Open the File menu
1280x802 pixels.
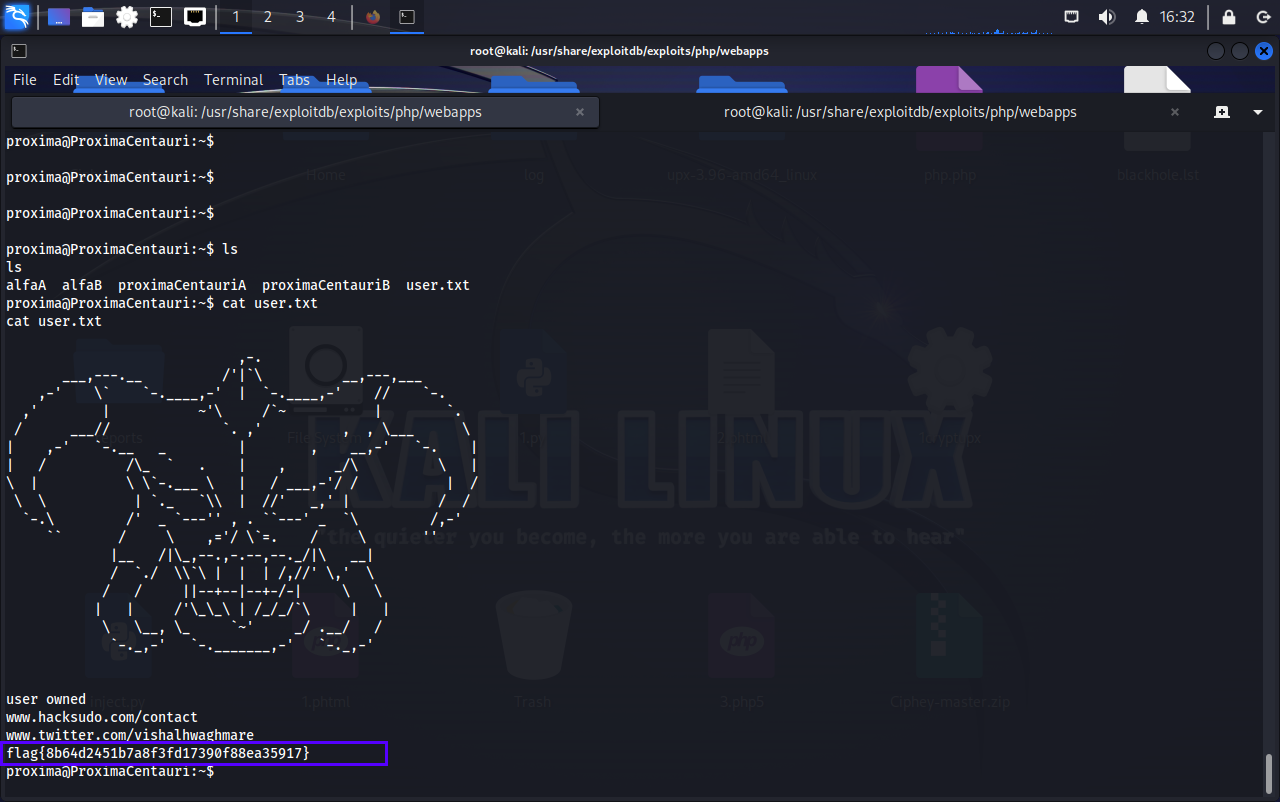(25, 80)
